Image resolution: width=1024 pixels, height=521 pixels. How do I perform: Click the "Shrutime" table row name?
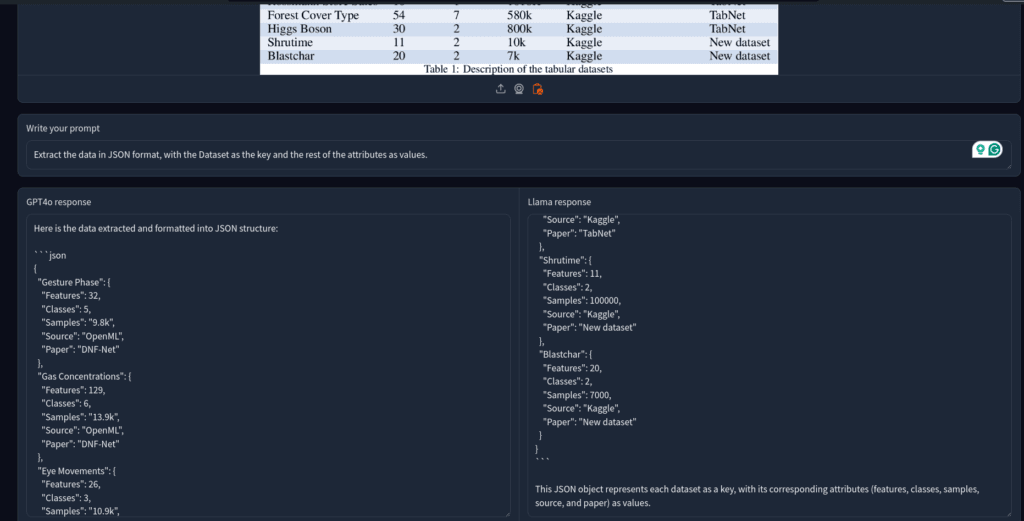point(290,42)
